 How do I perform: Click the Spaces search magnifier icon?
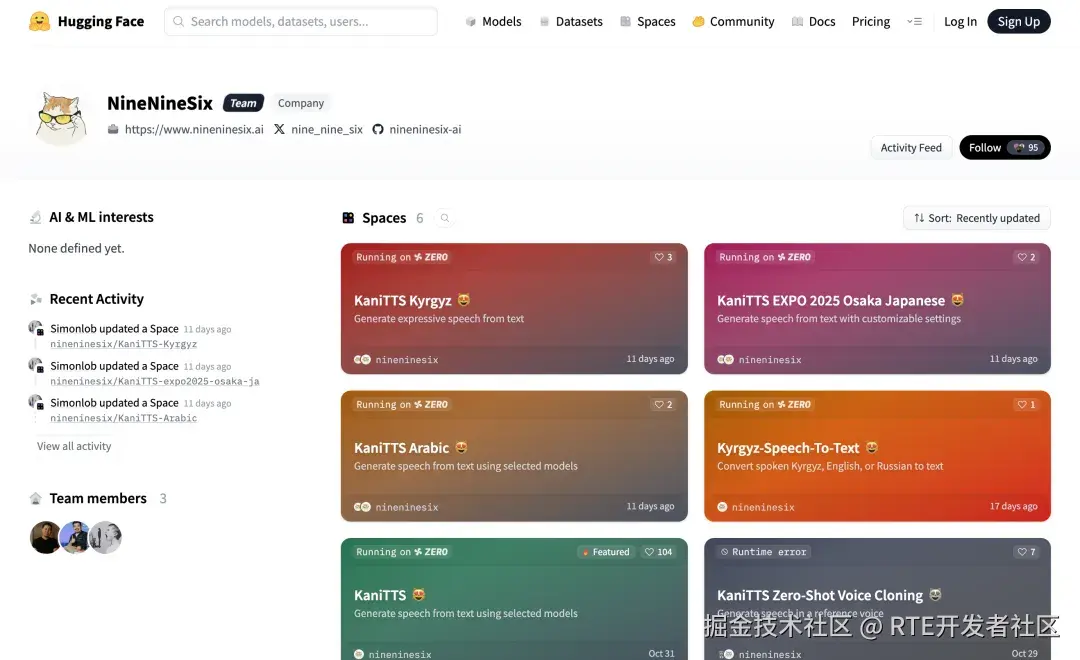coord(445,218)
